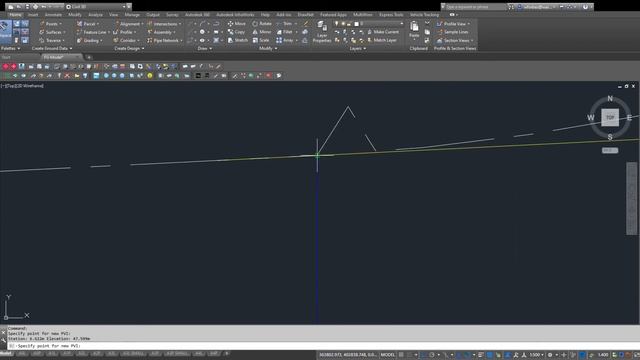Switch to the Model layout tab

pos(6,354)
